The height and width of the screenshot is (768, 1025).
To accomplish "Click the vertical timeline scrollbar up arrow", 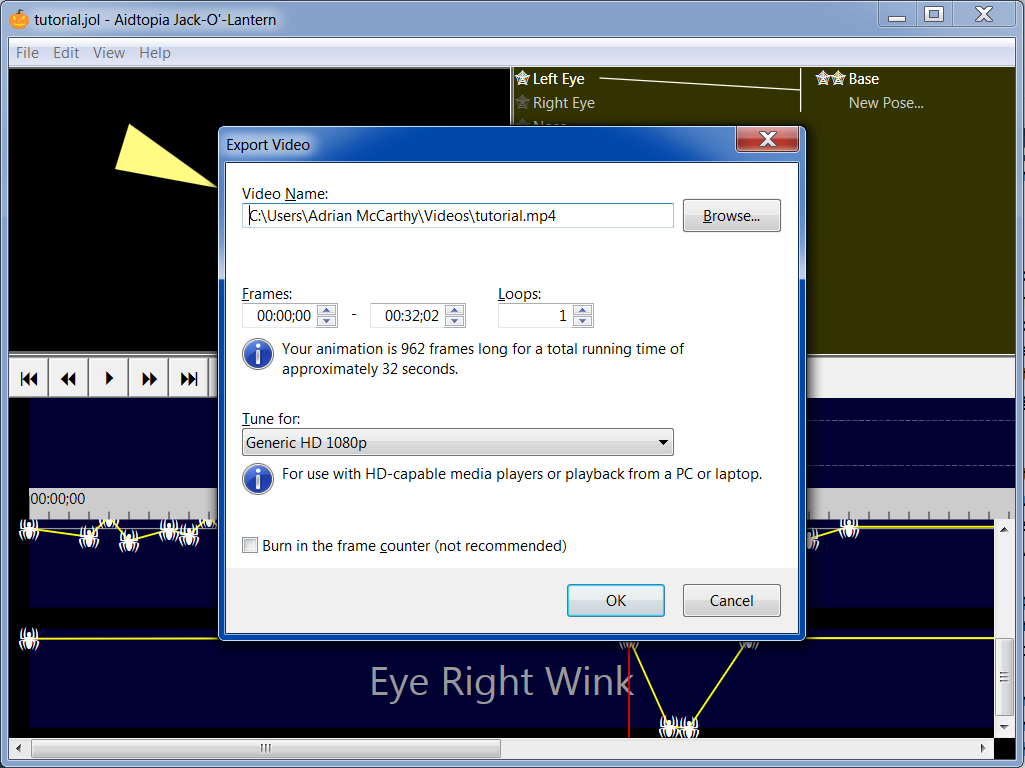I will [1004, 529].
